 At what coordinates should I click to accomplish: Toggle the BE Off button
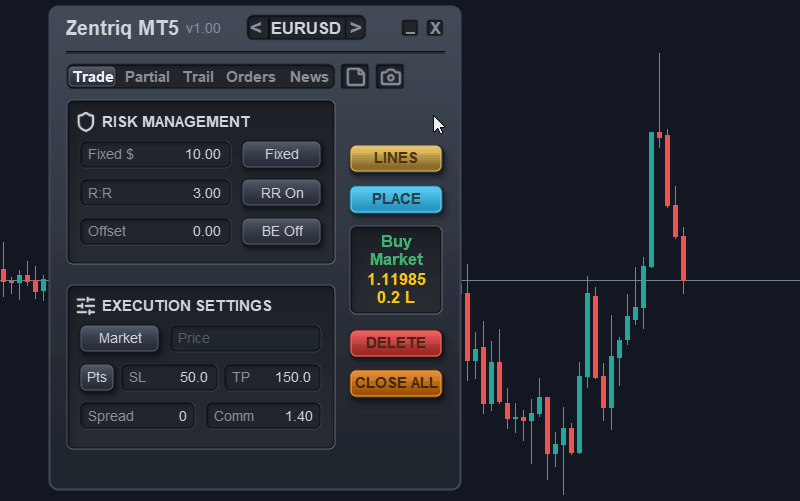point(282,232)
